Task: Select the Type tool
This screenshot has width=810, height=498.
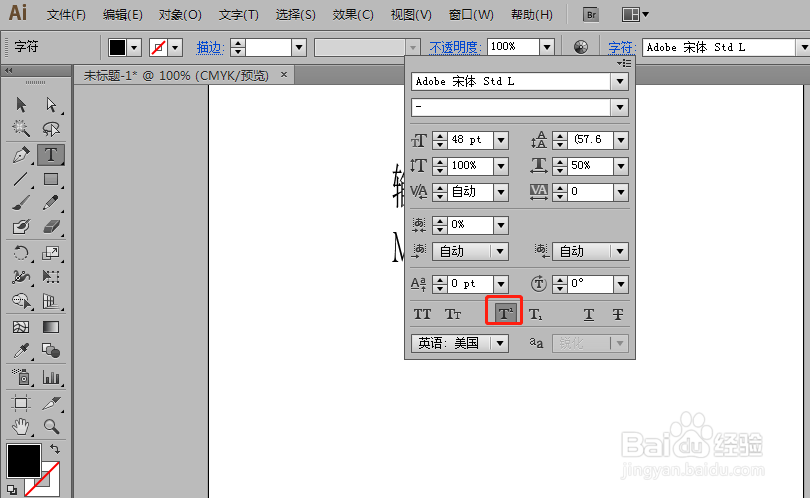Action: (51, 154)
